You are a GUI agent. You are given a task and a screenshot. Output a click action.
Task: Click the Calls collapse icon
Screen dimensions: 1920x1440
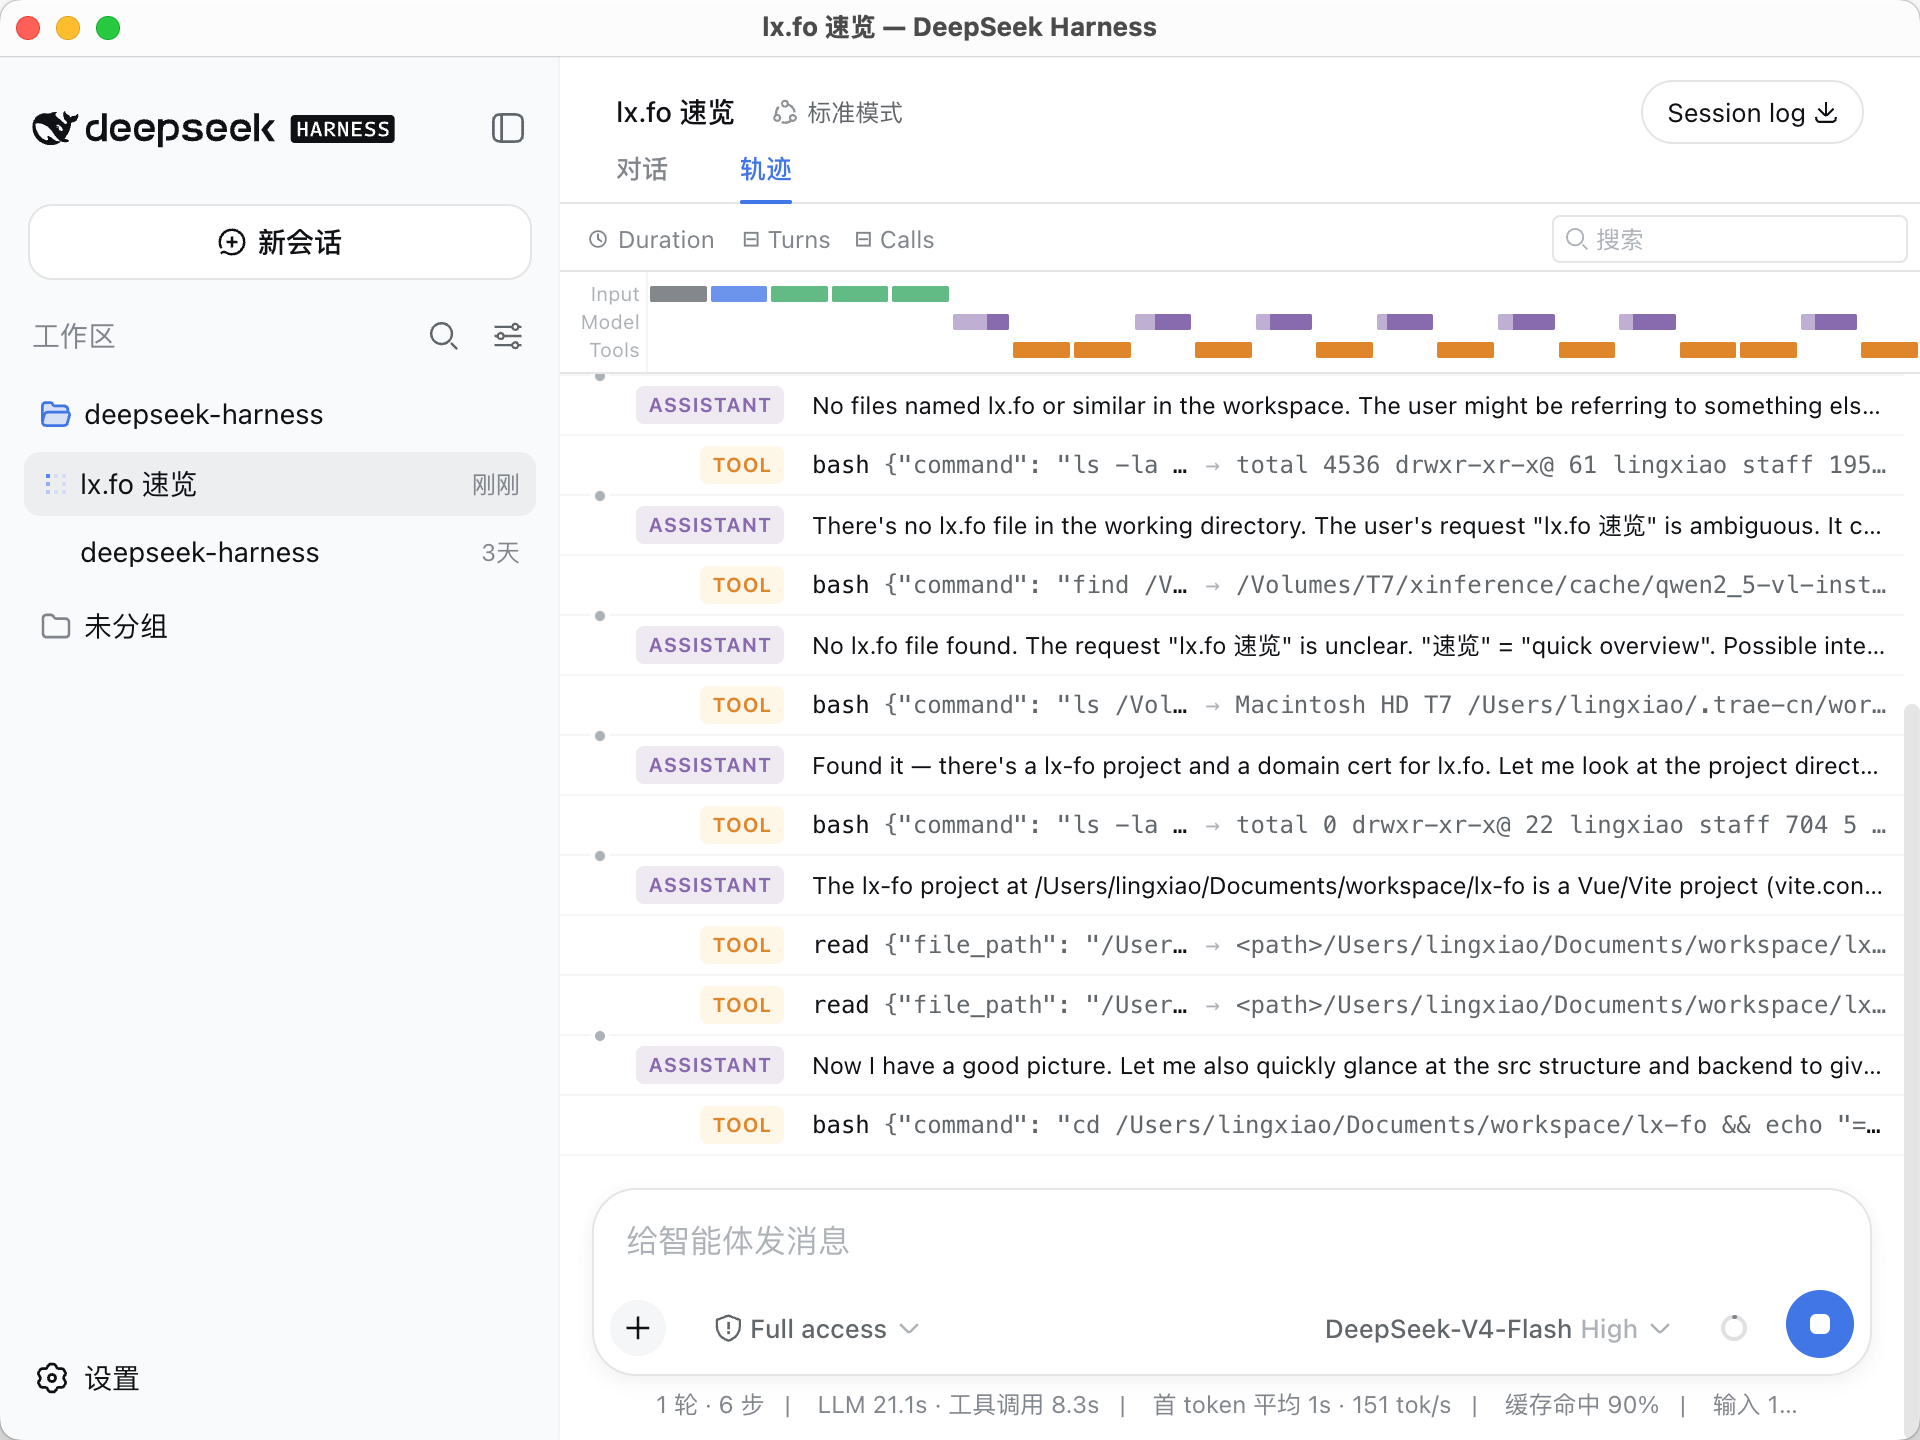coord(863,239)
